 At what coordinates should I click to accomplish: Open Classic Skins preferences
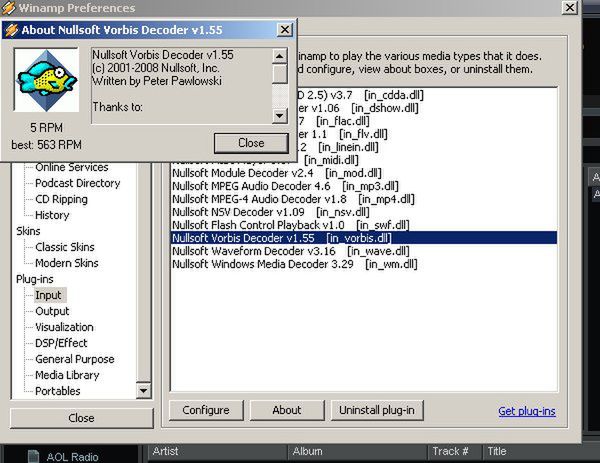65,247
